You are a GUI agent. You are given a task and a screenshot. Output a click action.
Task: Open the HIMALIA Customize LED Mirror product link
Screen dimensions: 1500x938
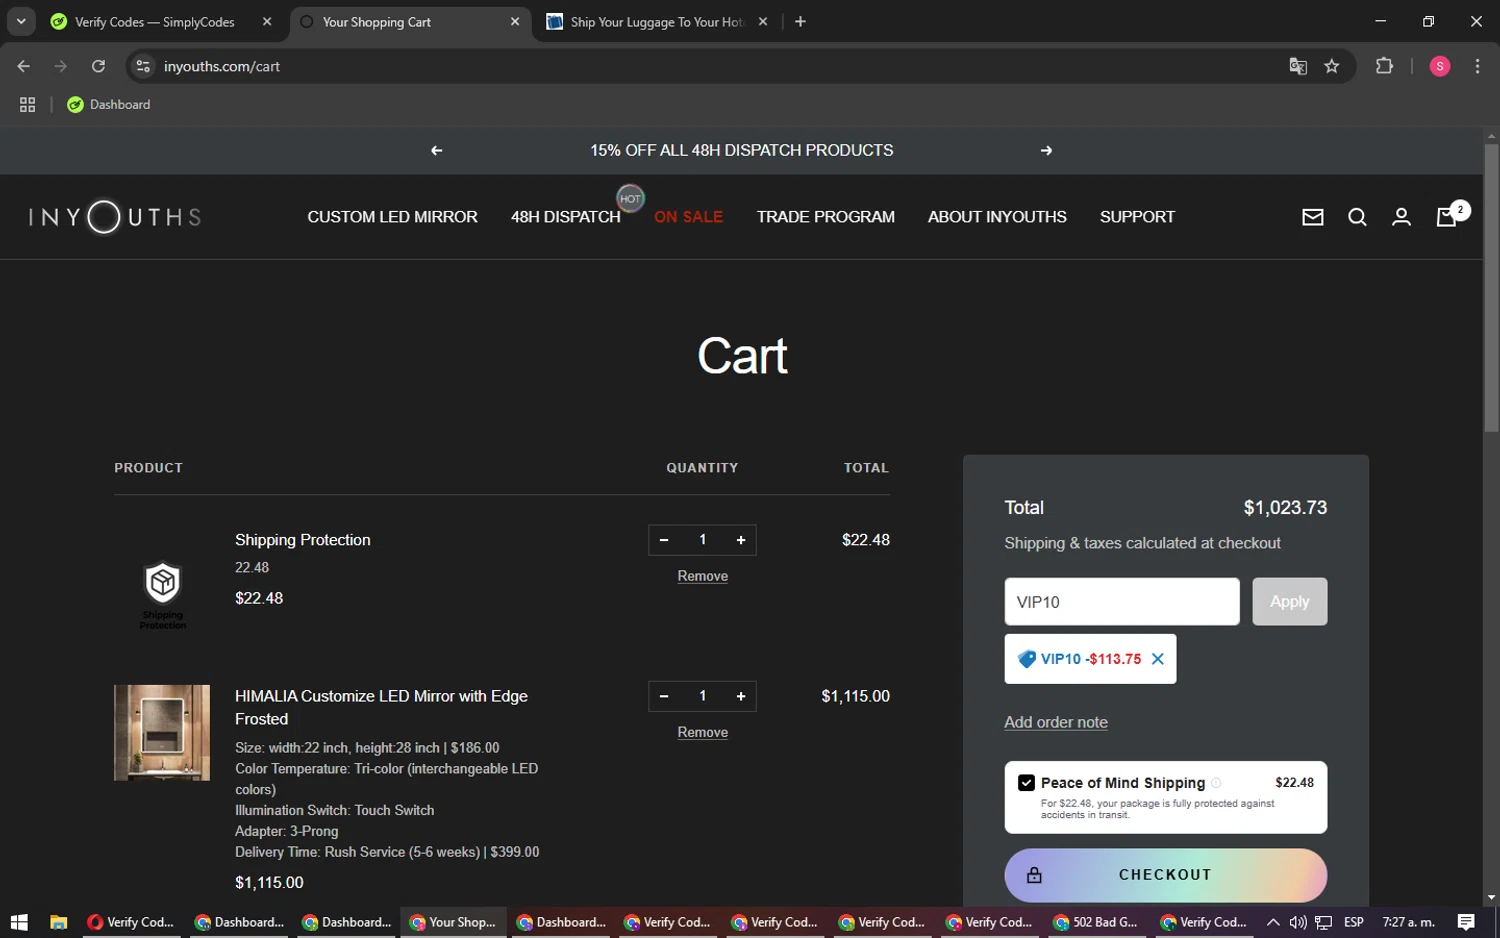381,707
